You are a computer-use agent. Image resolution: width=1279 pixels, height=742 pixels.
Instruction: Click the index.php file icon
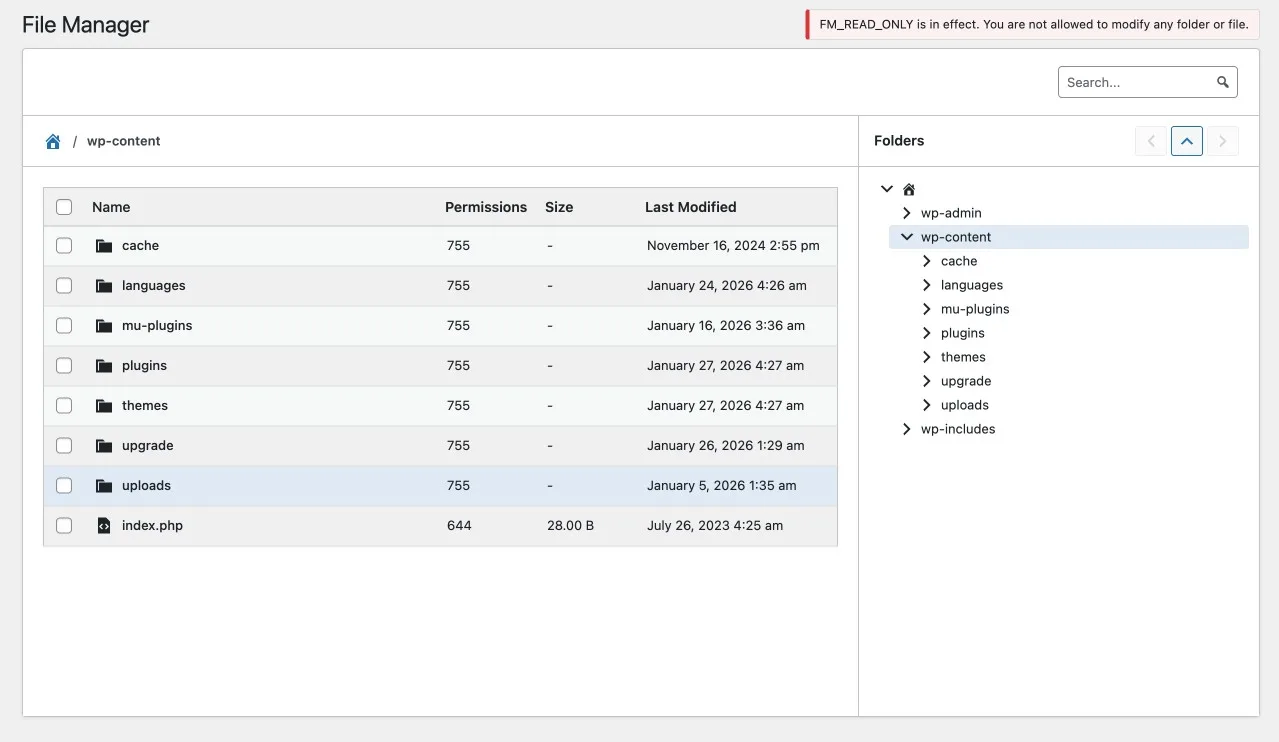point(104,525)
